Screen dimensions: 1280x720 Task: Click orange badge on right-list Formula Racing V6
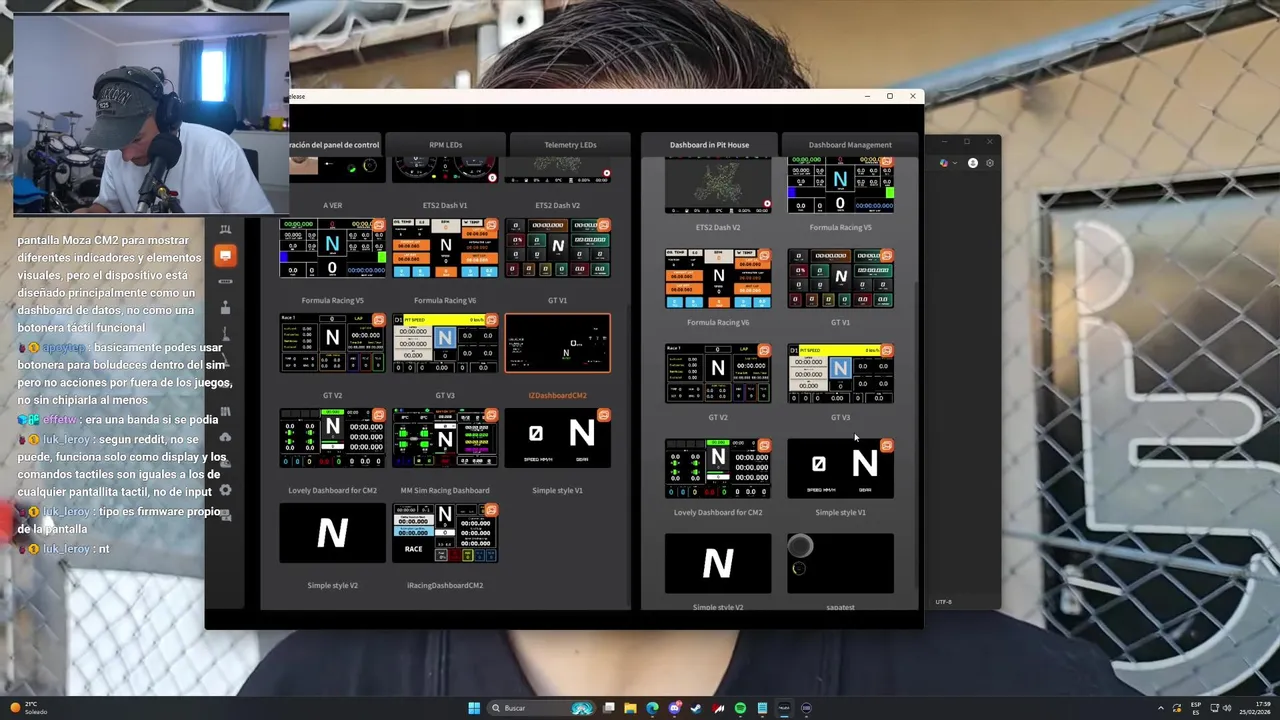pos(764,257)
